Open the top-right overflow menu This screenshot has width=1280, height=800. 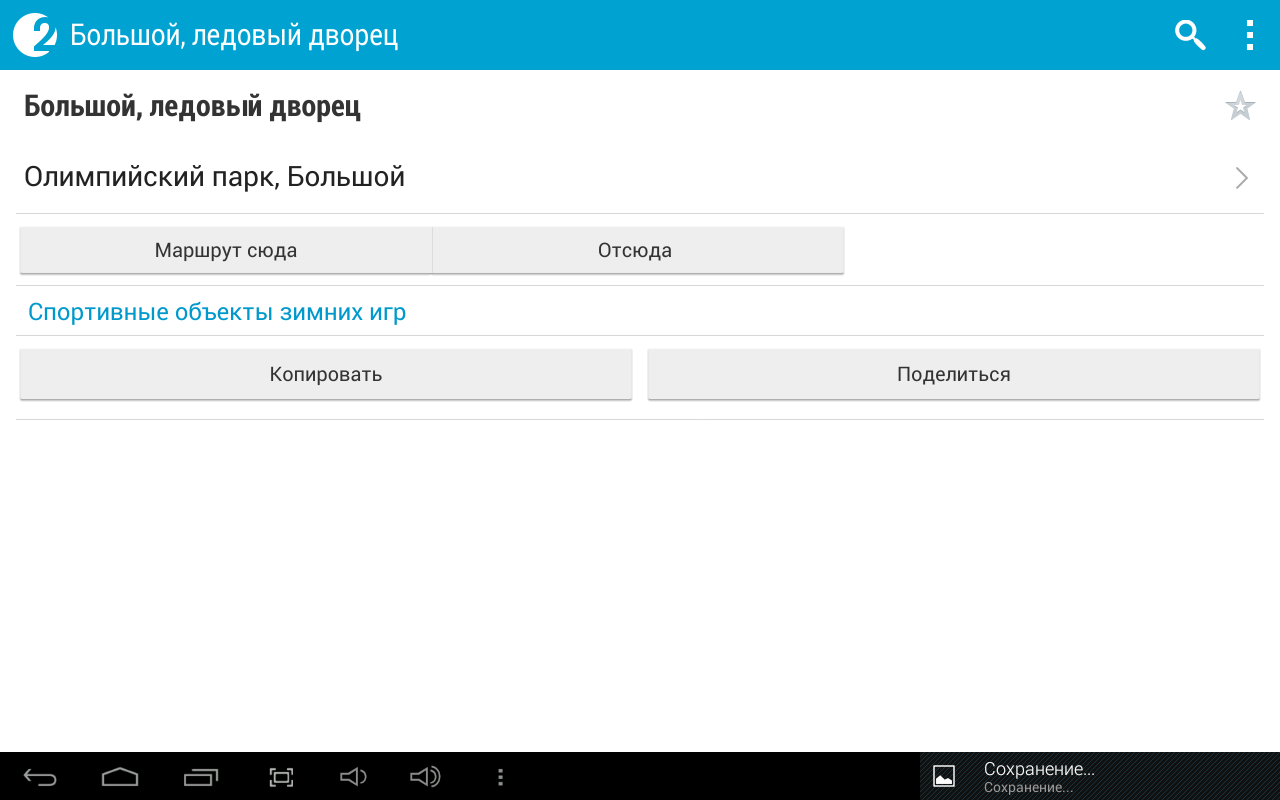pyautogui.click(x=1249, y=35)
